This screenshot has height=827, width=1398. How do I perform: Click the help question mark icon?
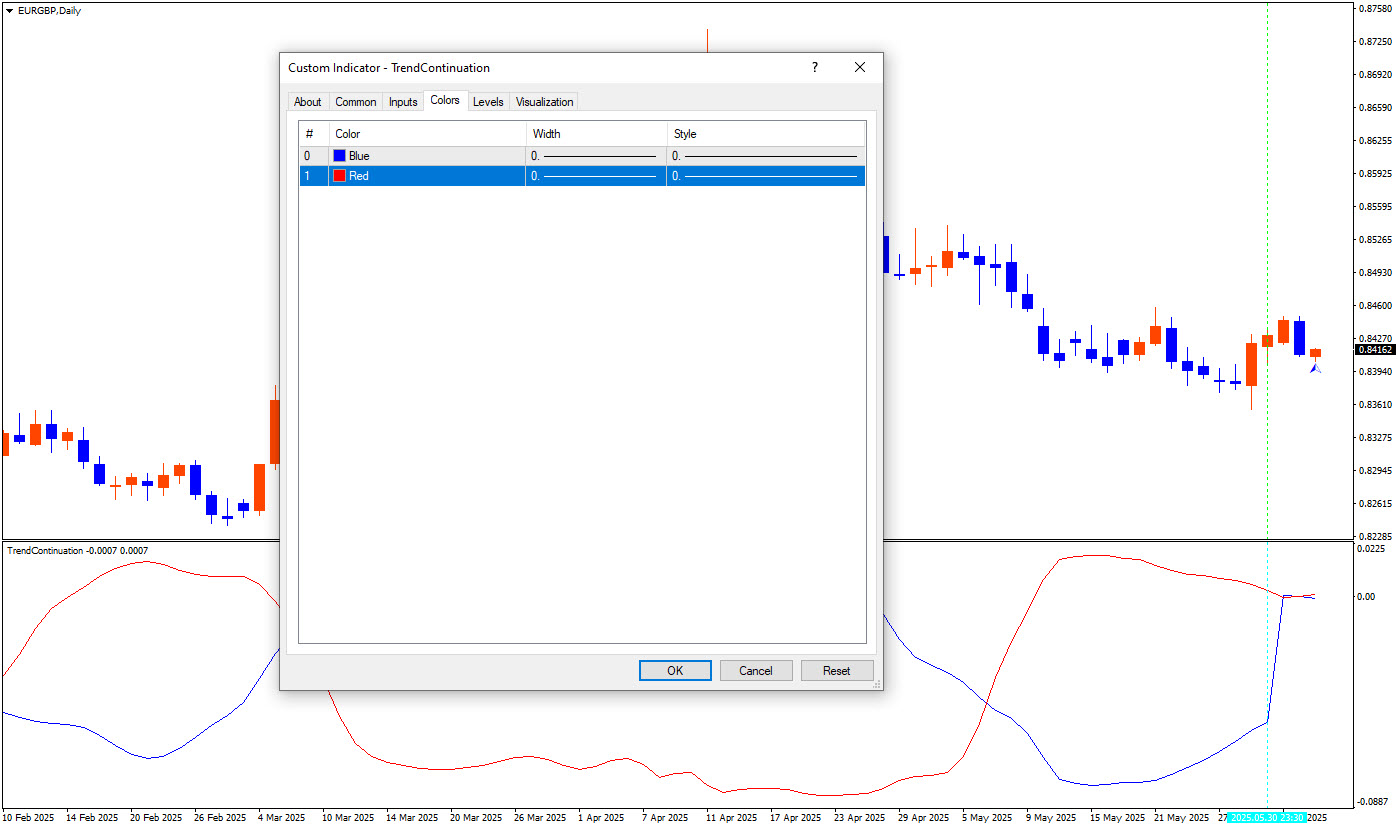[x=814, y=68]
